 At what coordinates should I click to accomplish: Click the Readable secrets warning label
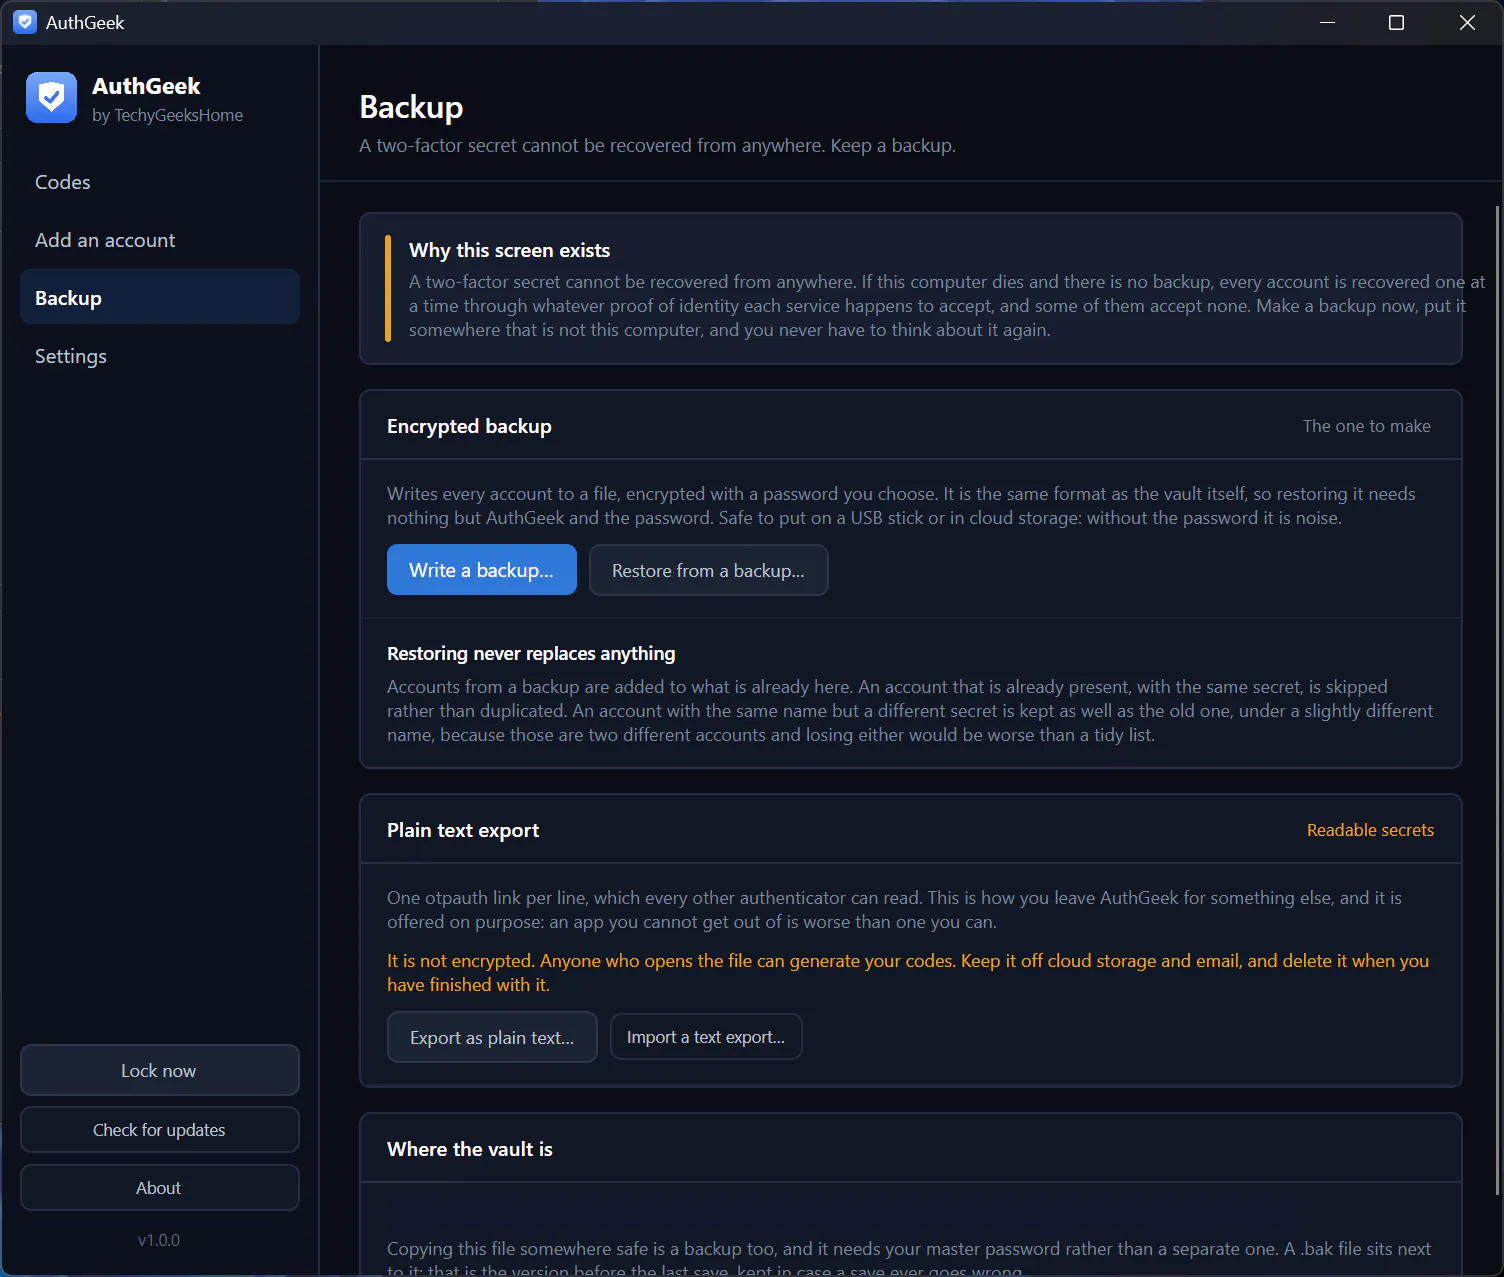1370,830
